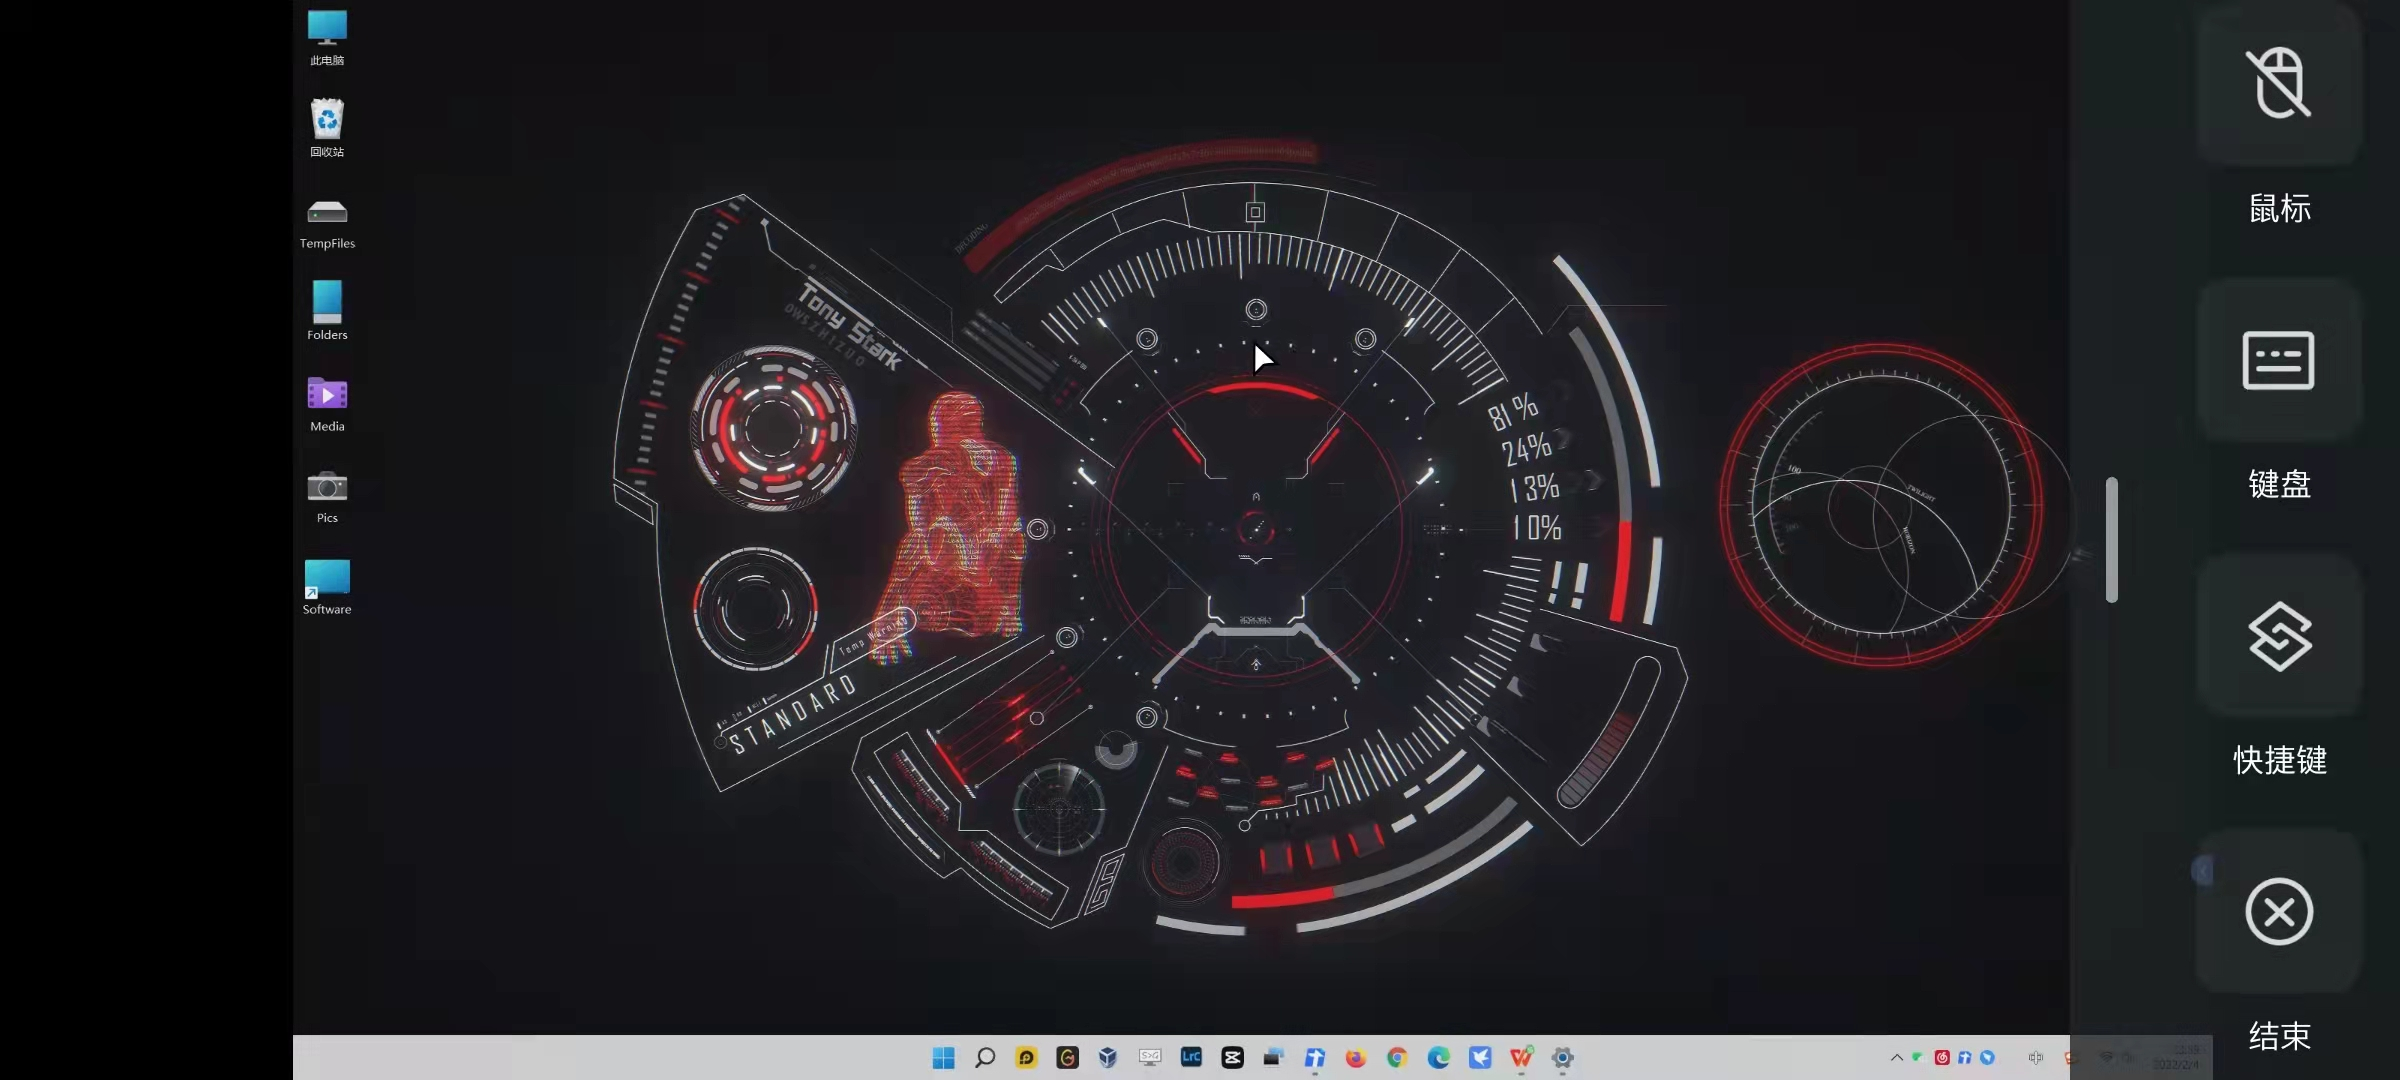
Task: Select the Media folder icon
Action: [x=327, y=404]
